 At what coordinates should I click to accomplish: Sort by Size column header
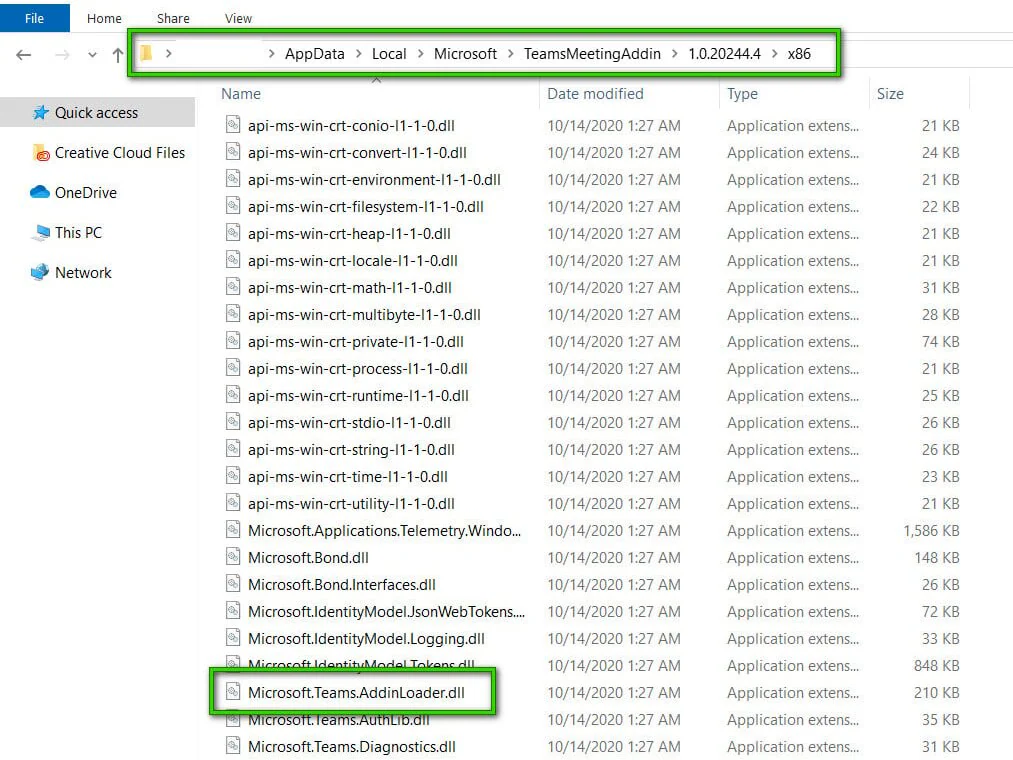tap(890, 94)
